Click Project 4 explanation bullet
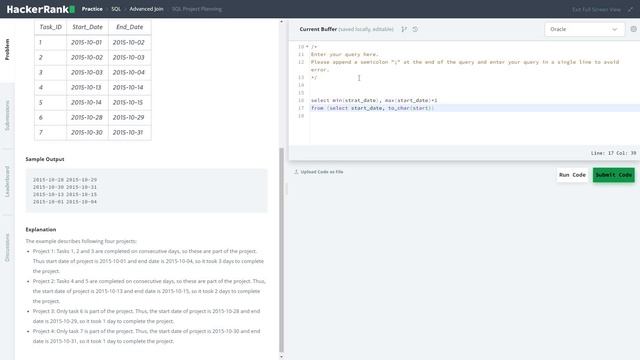 click(x=146, y=336)
